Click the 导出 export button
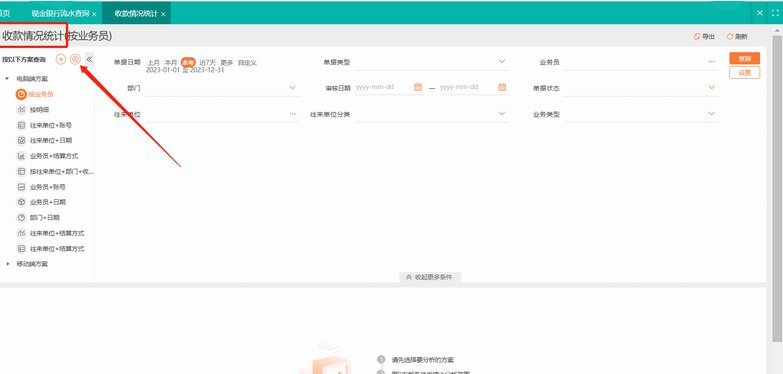This screenshot has height=374, width=783. tap(705, 36)
